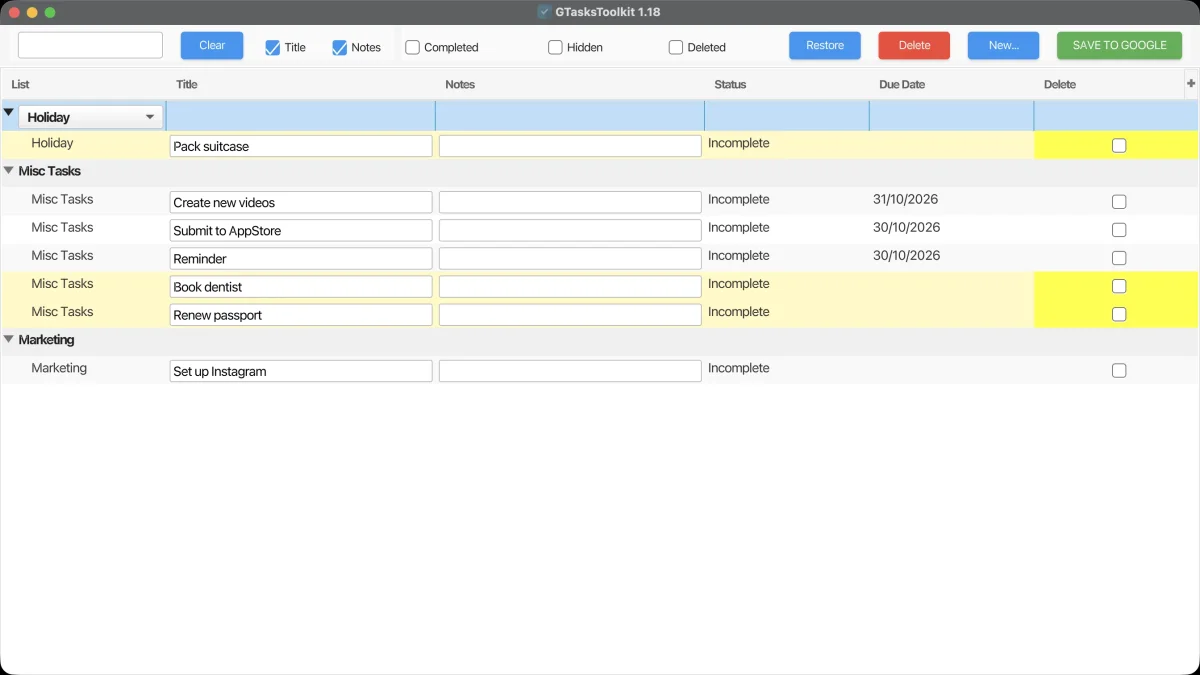Open the New... button
This screenshot has height=675, width=1200.
(1003, 45)
